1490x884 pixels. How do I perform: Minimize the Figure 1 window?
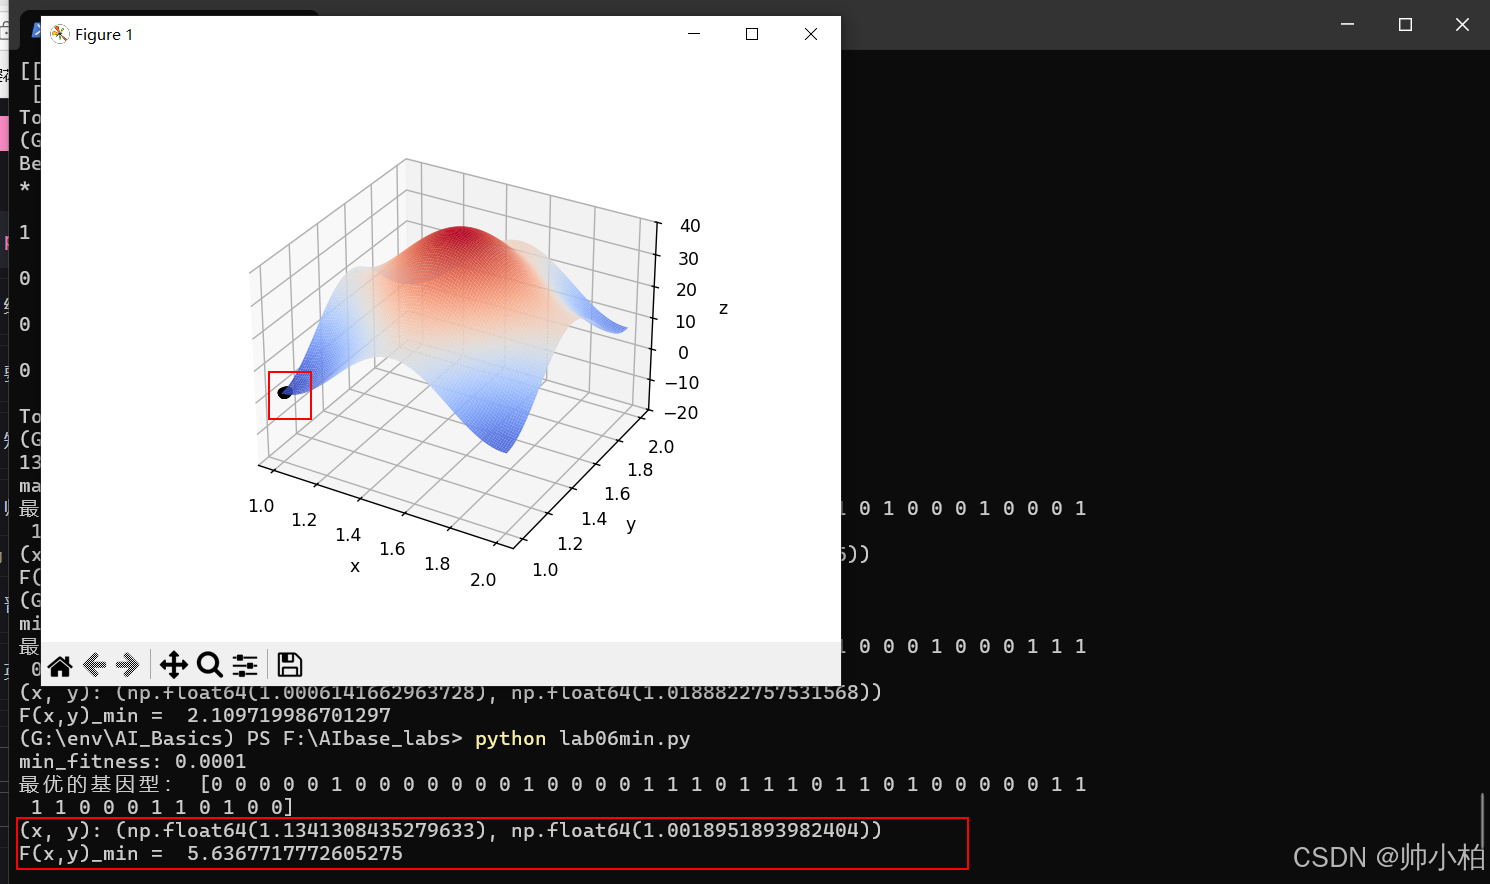694,34
